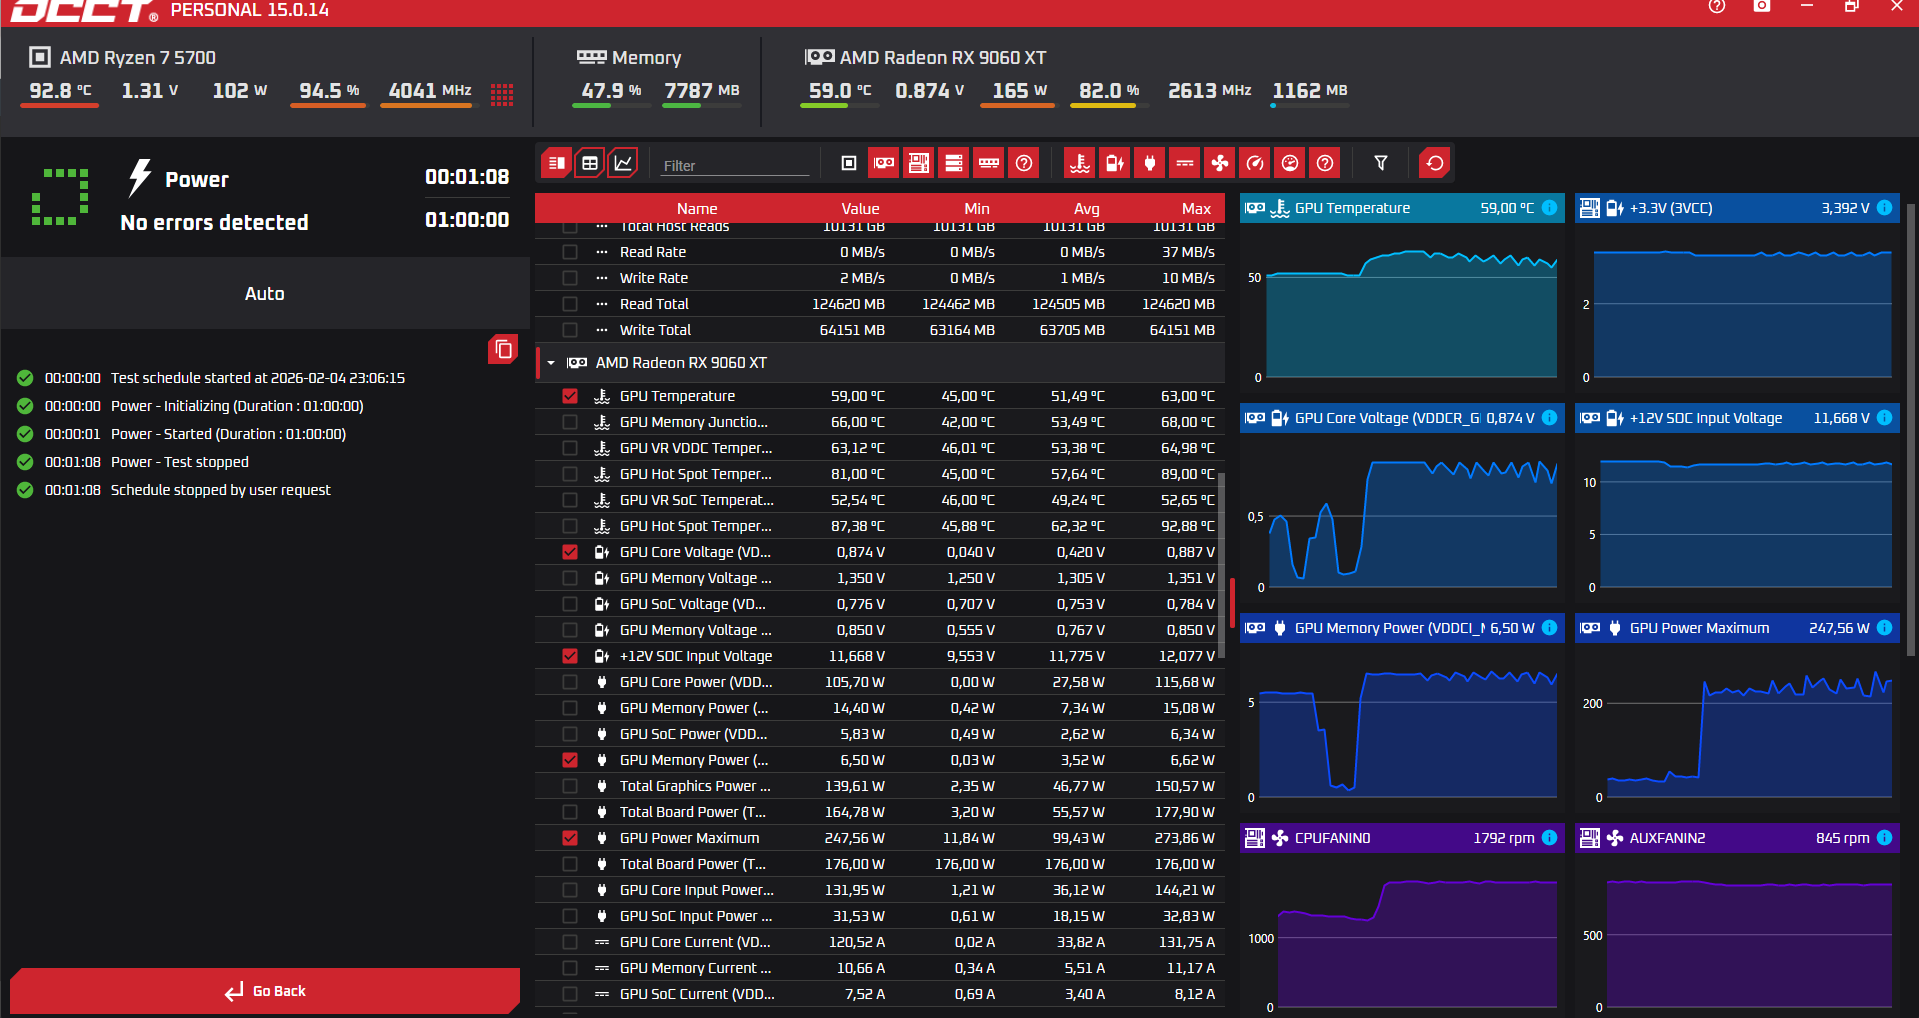Viewport: 1919px width, 1018px height.
Task: Click log entry 'Power - Test stopped'
Action: coord(180,462)
